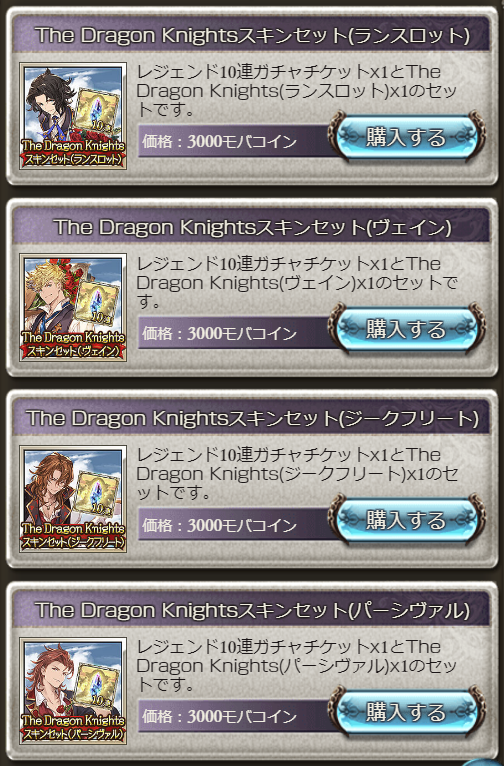This screenshot has width=504, height=766.
Task: Buy the ランスロット skin set with 購入する
Action: [407, 137]
